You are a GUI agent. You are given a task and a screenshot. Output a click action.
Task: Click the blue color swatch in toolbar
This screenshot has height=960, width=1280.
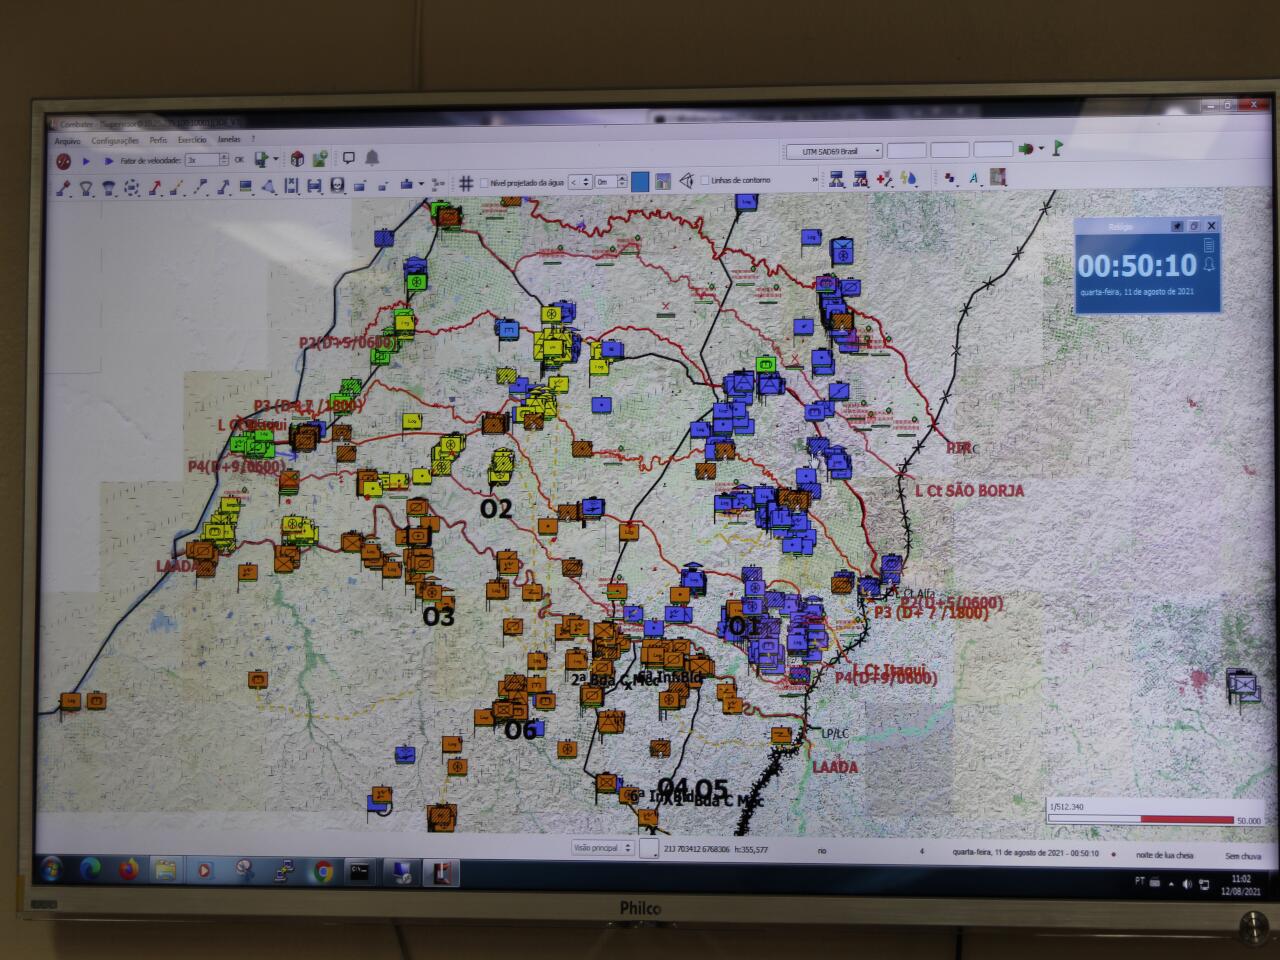tap(639, 182)
